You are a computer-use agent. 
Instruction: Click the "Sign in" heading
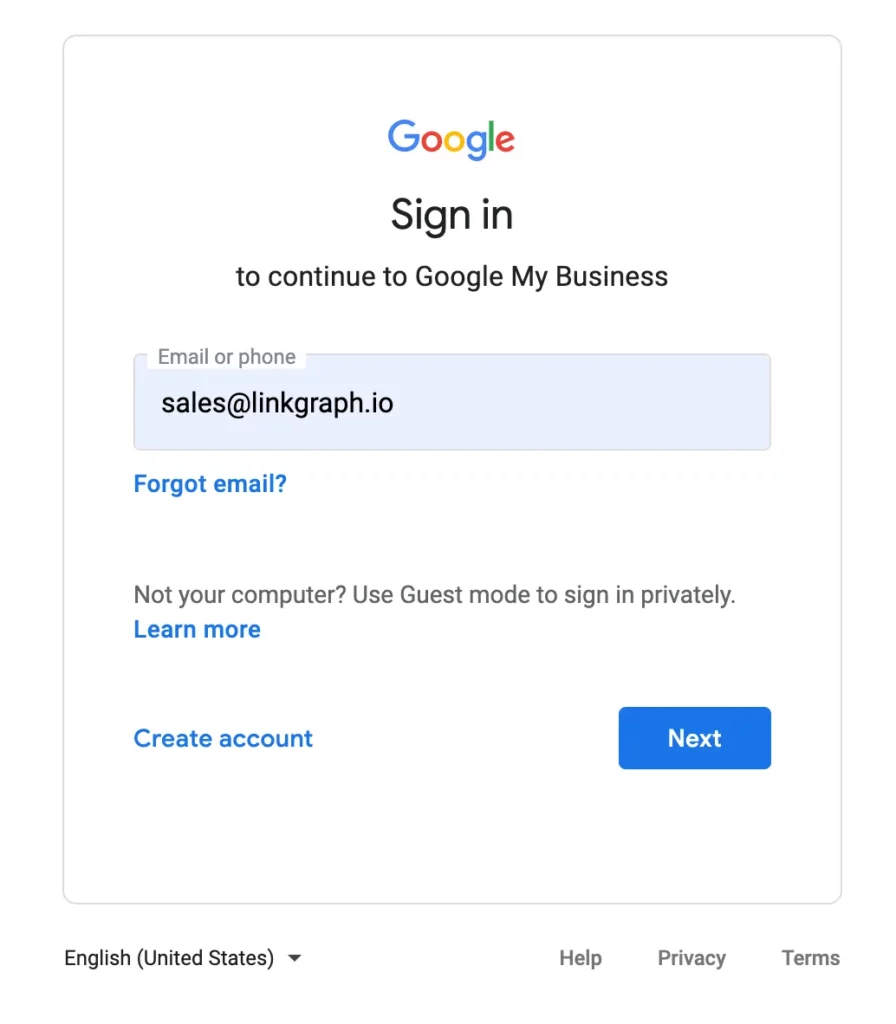pyautogui.click(x=451, y=215)
